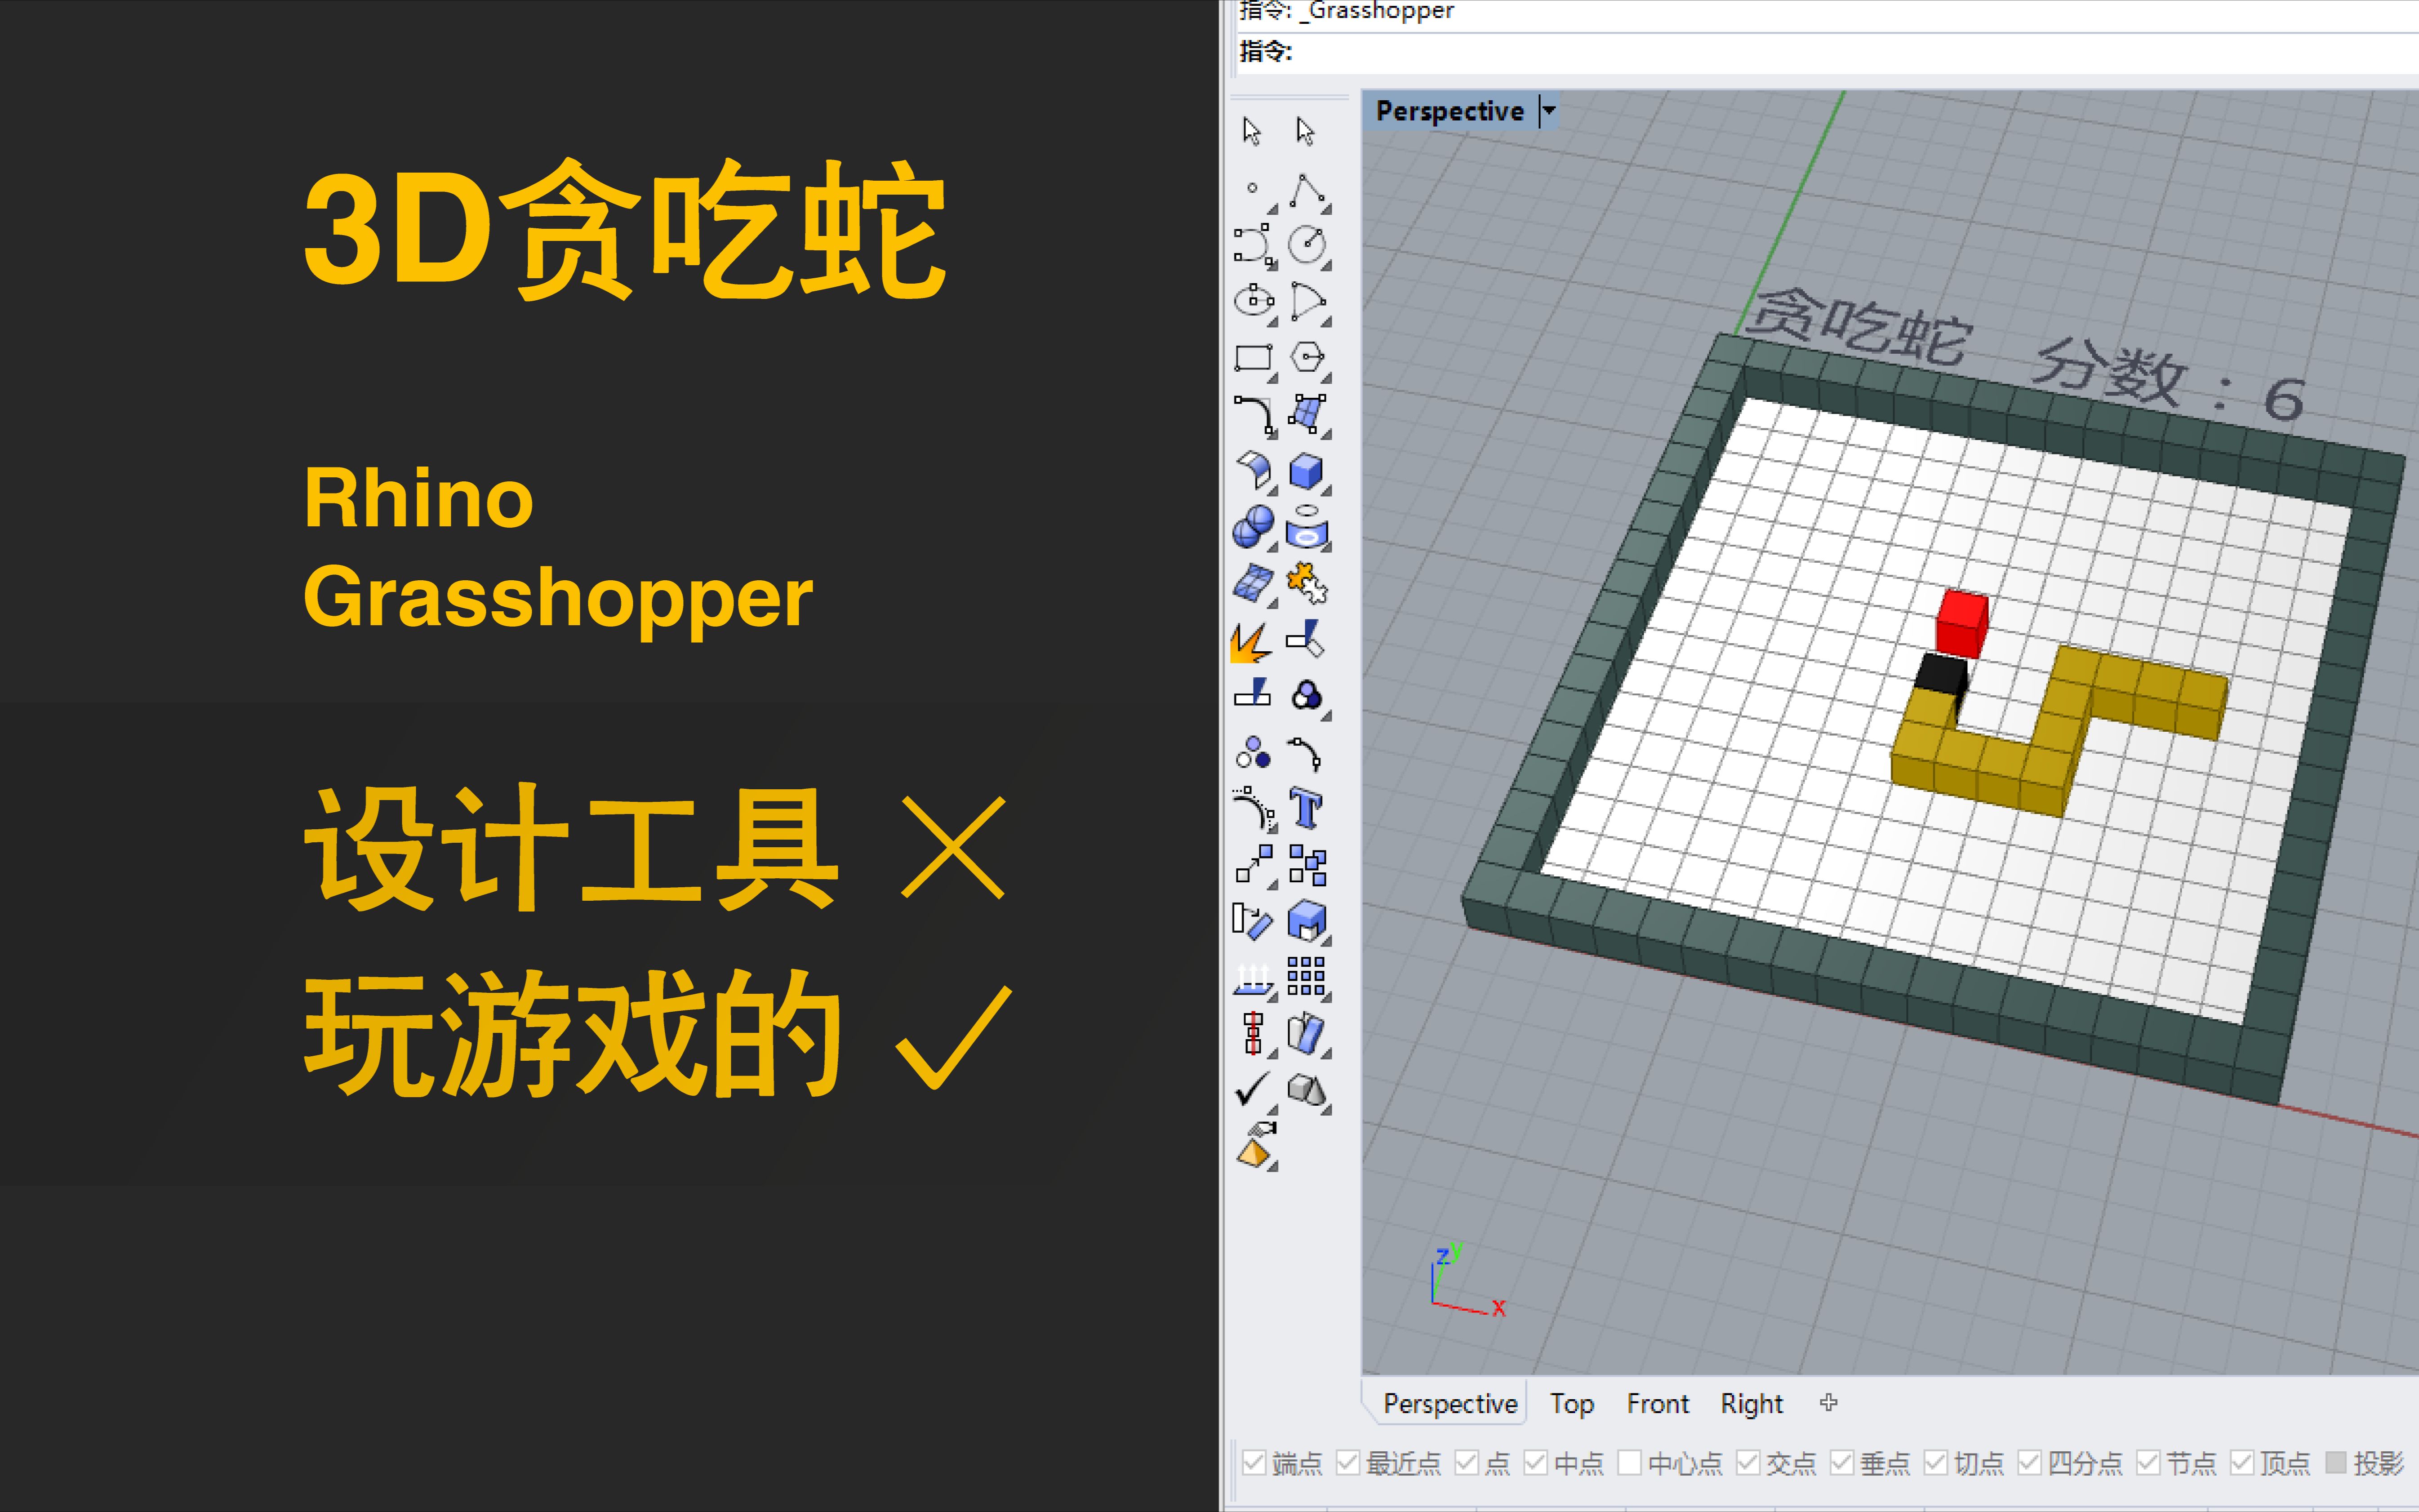Switch to the Top viewport tab
This screenshot has width=2419, height=1512.
pos(1572,1404)
